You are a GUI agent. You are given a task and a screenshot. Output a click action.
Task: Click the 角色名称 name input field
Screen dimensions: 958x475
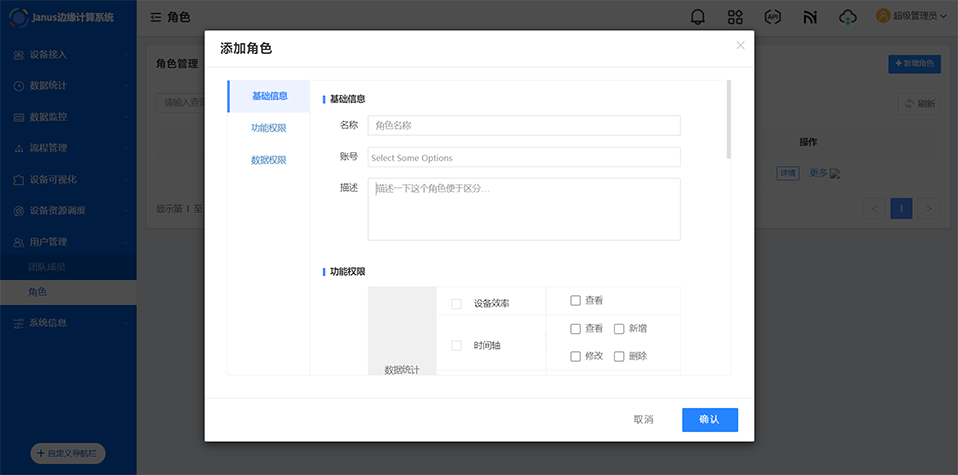(x=524, y=125)
